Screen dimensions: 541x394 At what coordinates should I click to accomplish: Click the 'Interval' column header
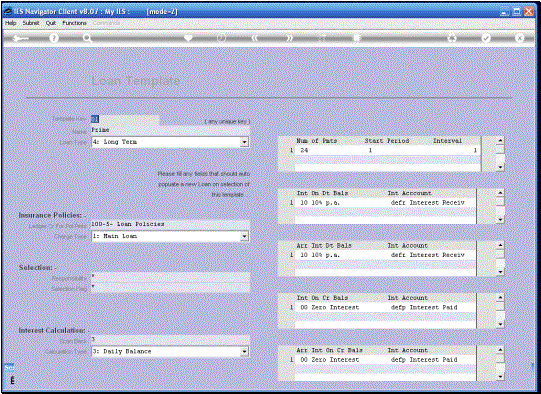(447, 141)
